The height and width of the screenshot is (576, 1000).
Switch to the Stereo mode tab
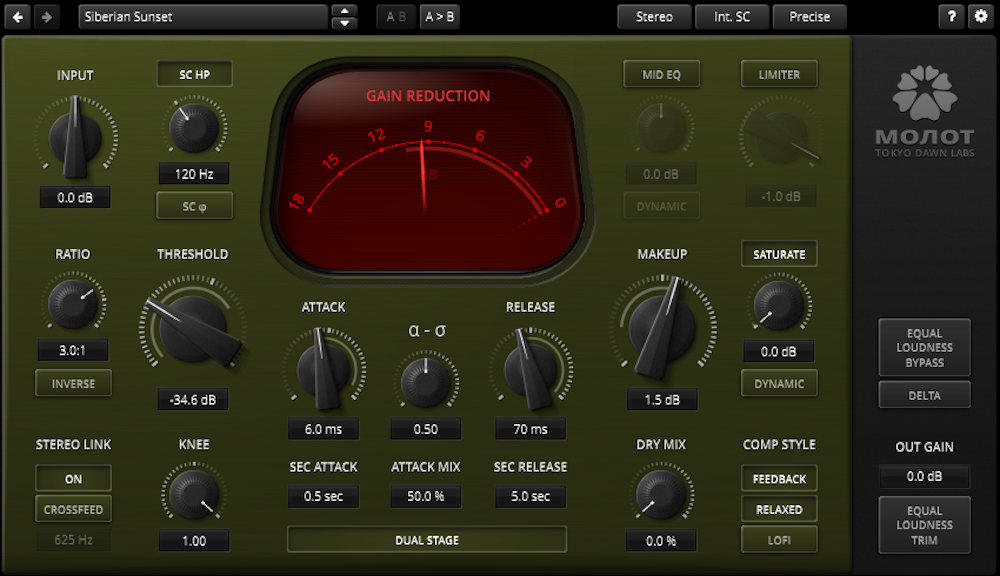(x=654, y=16)
